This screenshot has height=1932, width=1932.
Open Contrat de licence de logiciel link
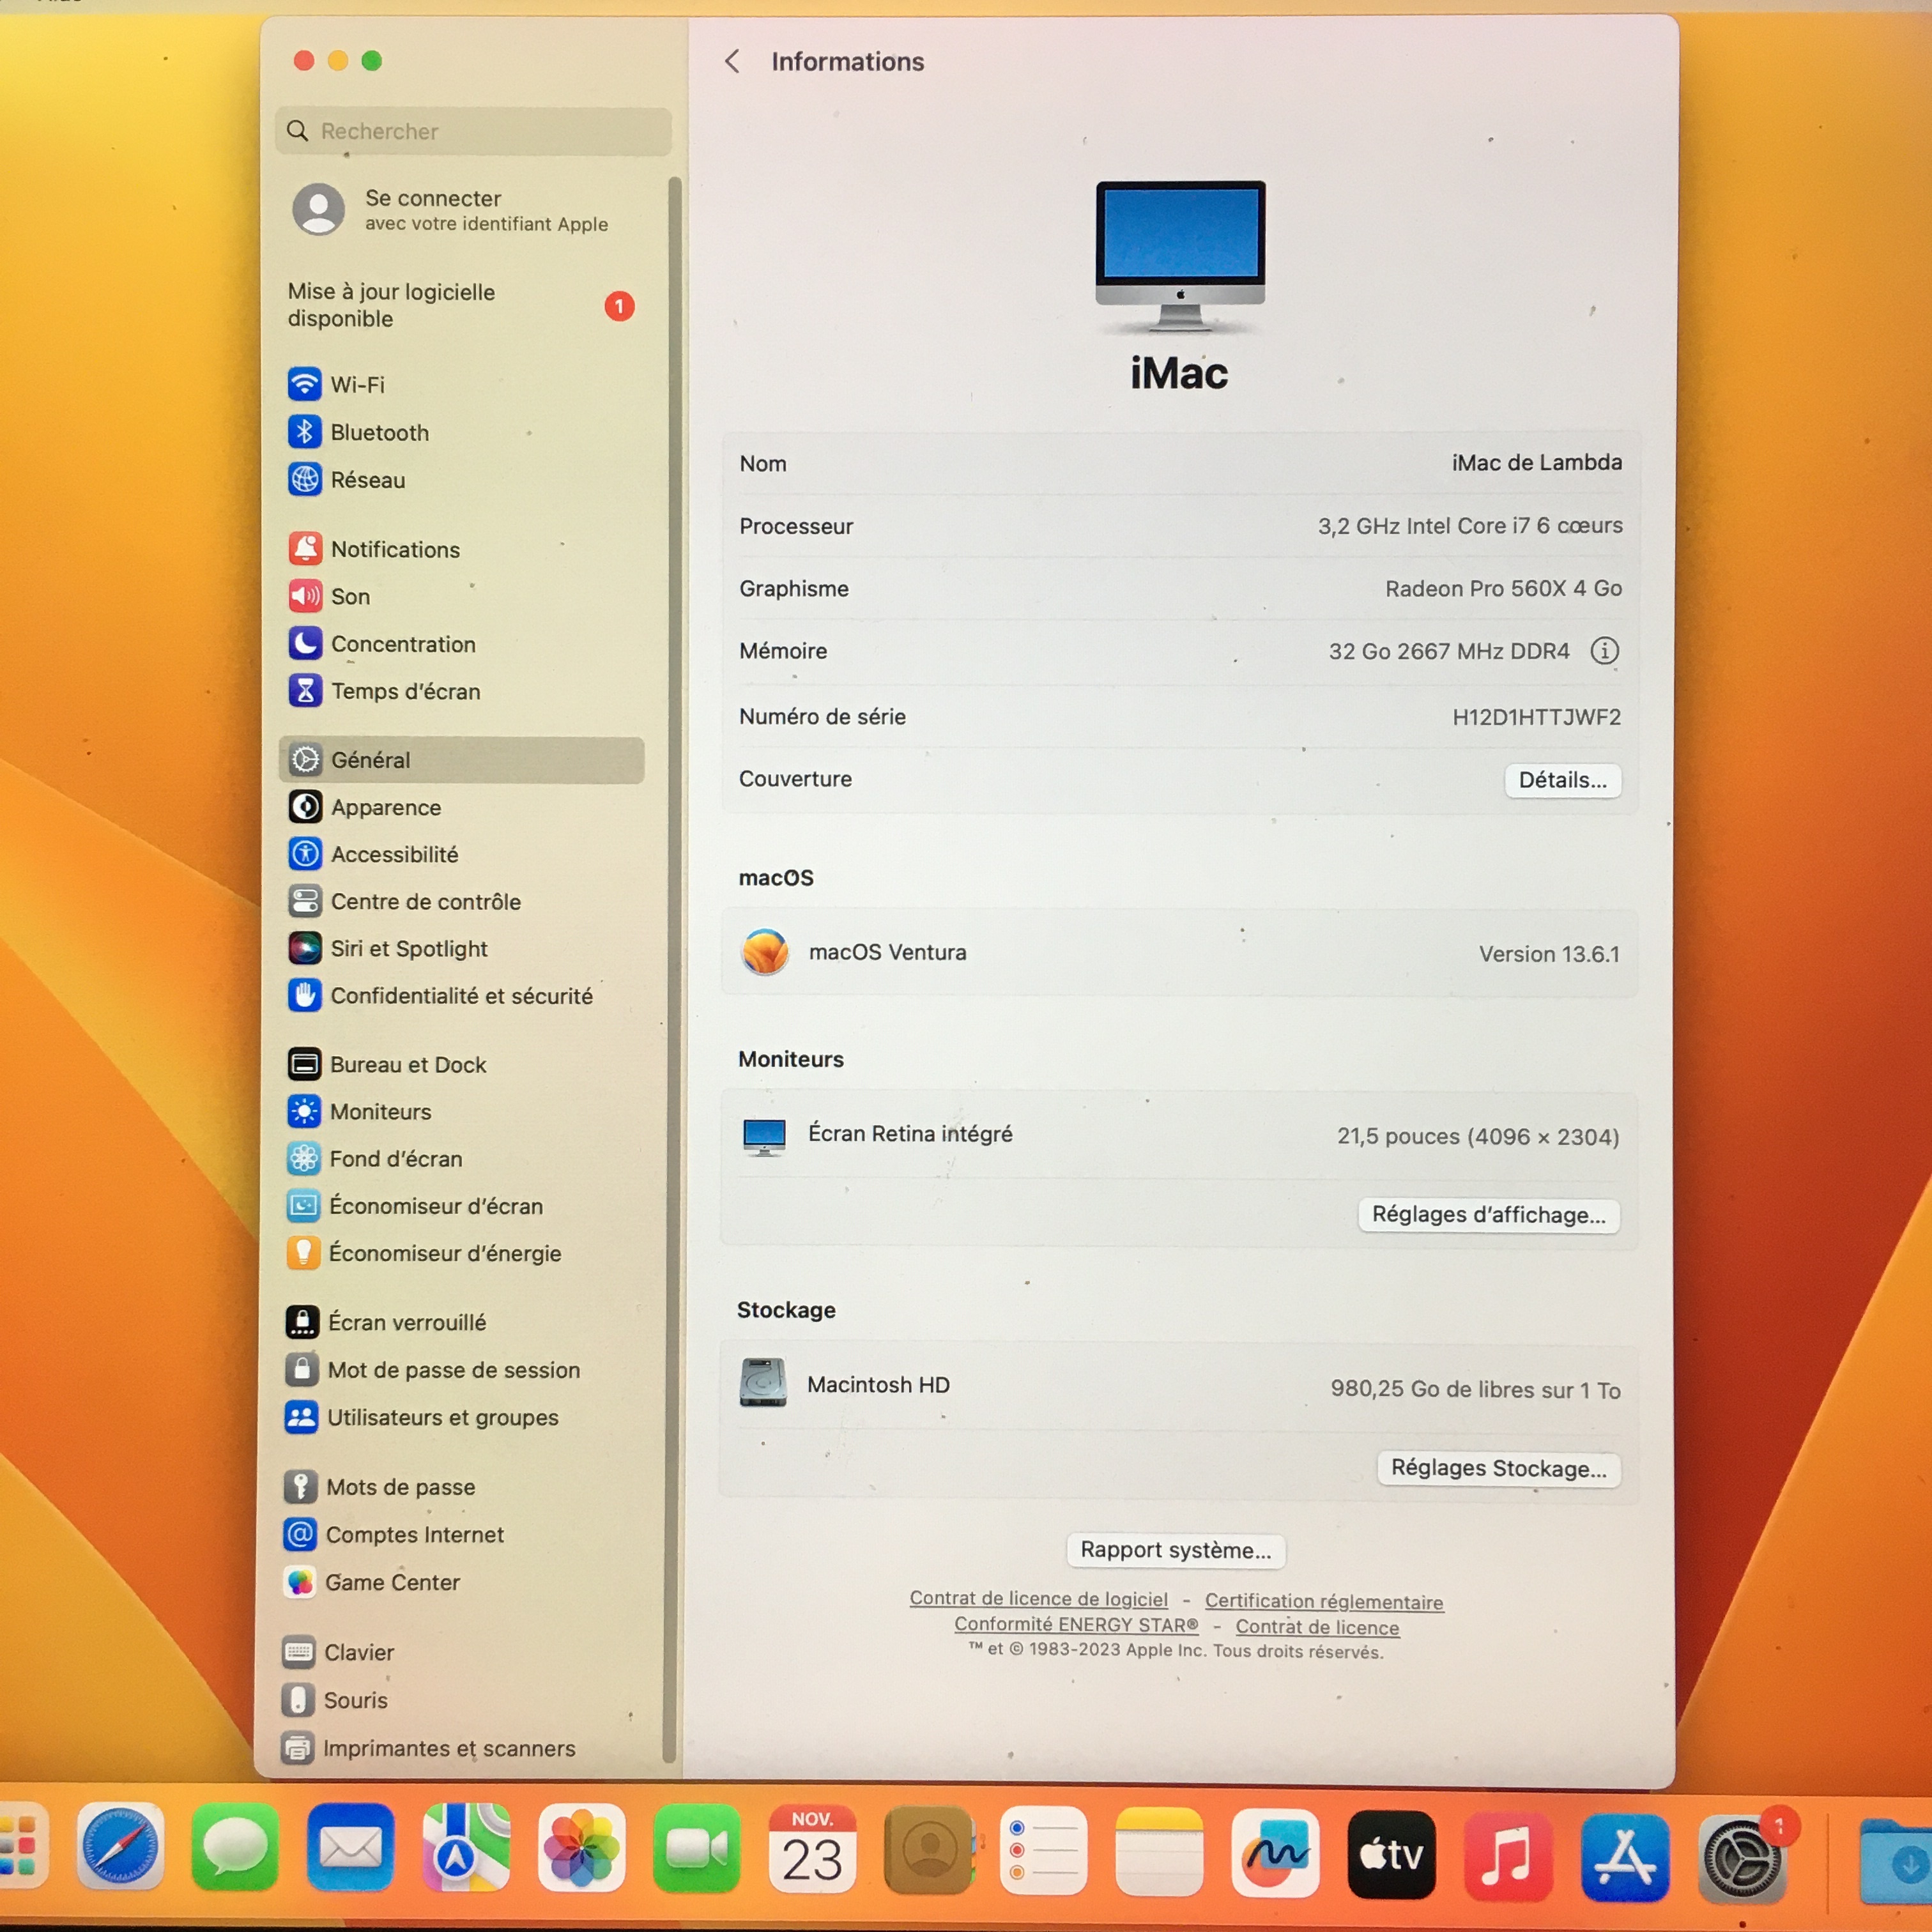[1038, 1598]
